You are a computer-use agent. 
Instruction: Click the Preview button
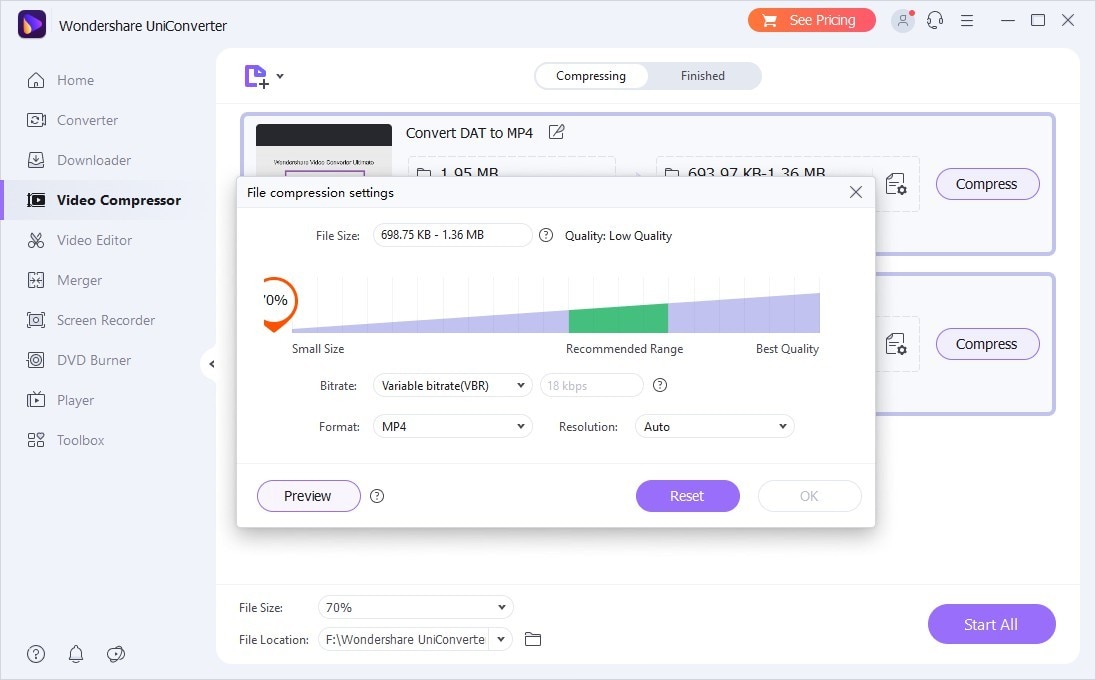[308, 496]
